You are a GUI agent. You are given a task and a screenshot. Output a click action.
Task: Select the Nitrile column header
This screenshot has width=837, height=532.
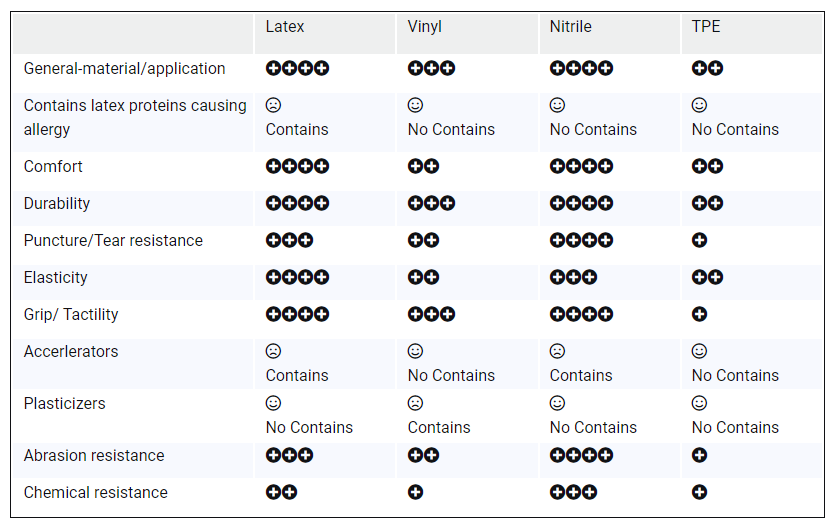[571, 27]
